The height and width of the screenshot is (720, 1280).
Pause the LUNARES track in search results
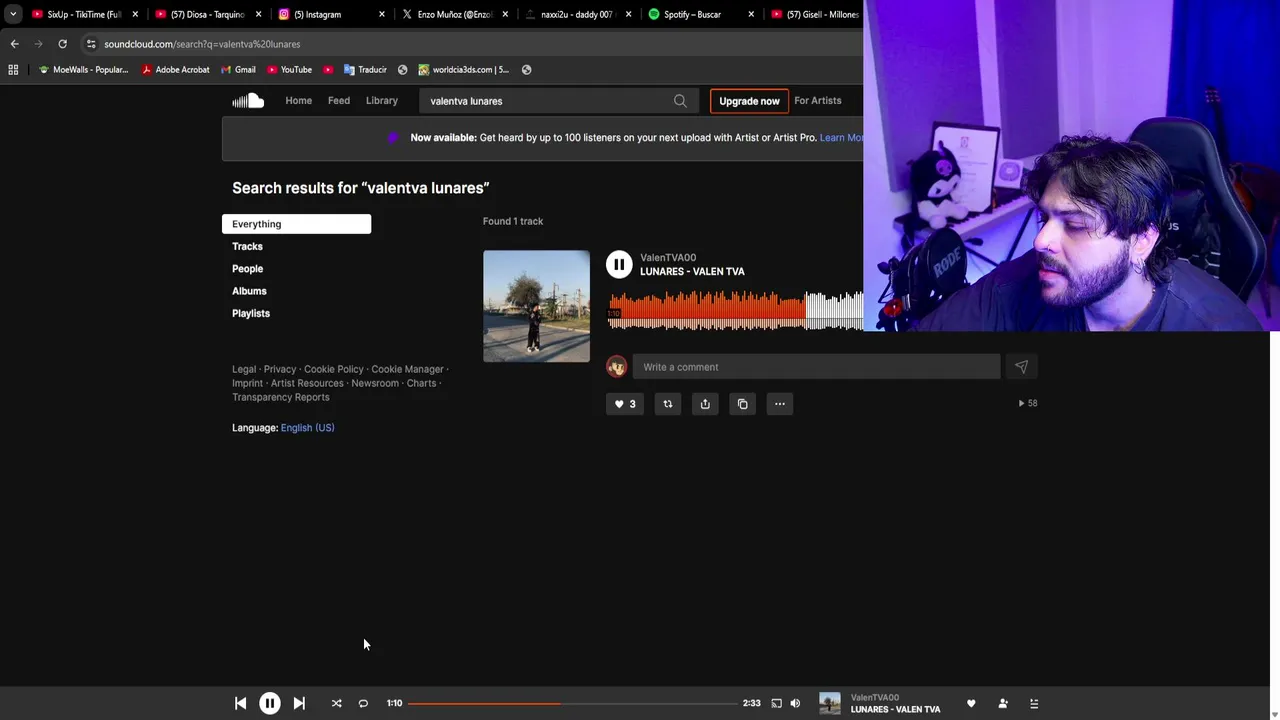point(619,264)
